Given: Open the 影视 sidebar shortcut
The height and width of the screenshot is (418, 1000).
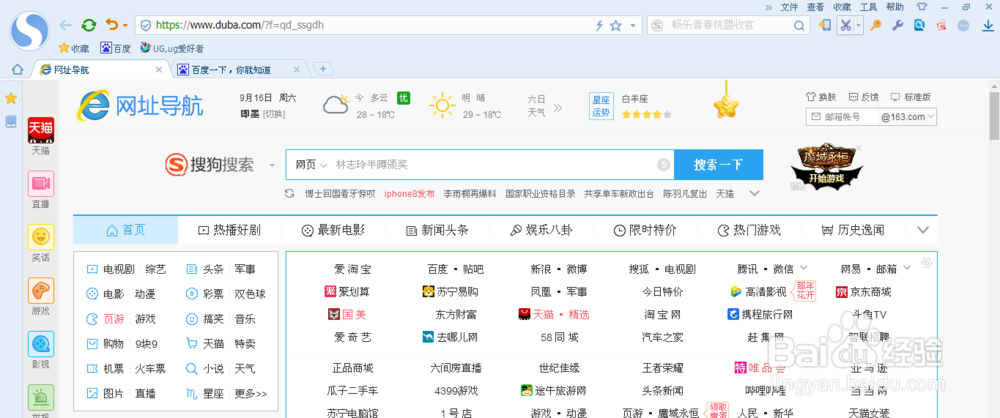Looking at the screenshot, I should pos(41,350).
